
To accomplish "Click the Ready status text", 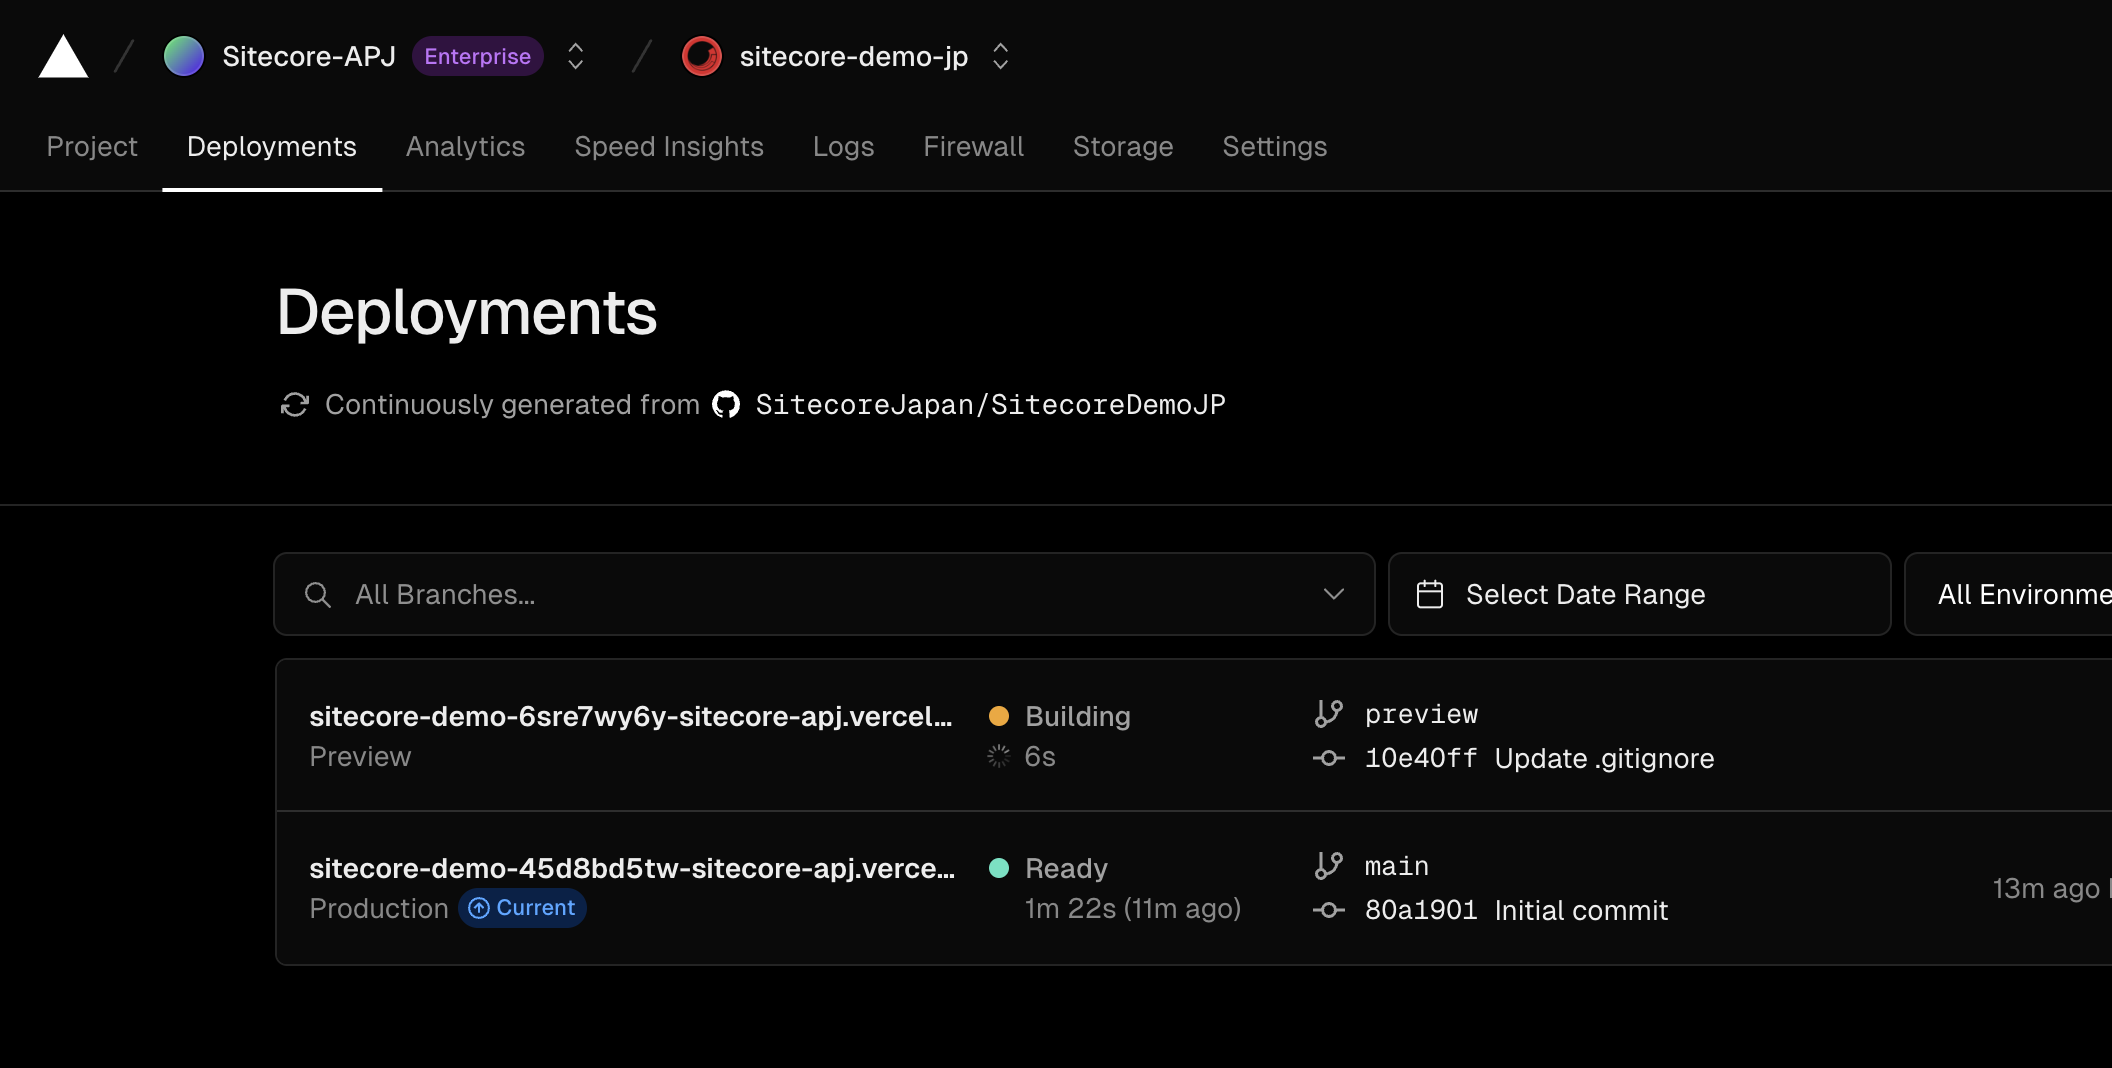I will pos(1066,868).
